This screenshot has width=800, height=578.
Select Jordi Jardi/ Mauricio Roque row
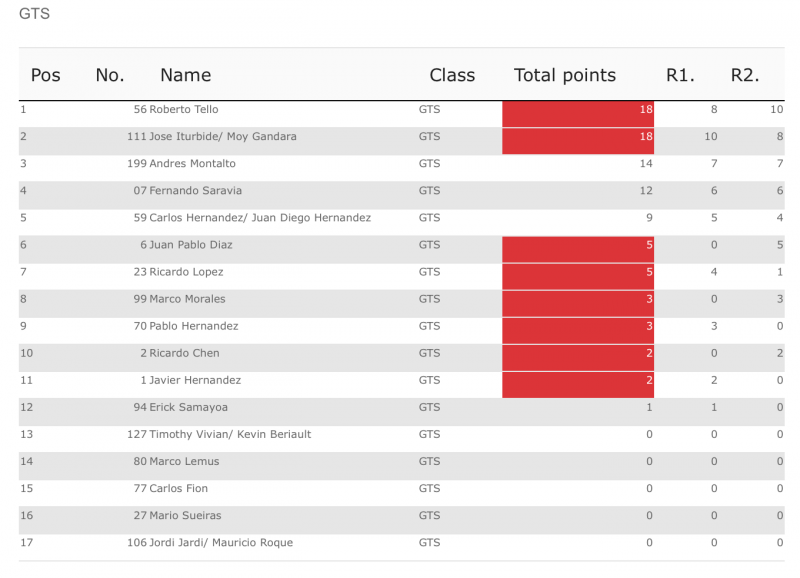[x=221, y=542]
